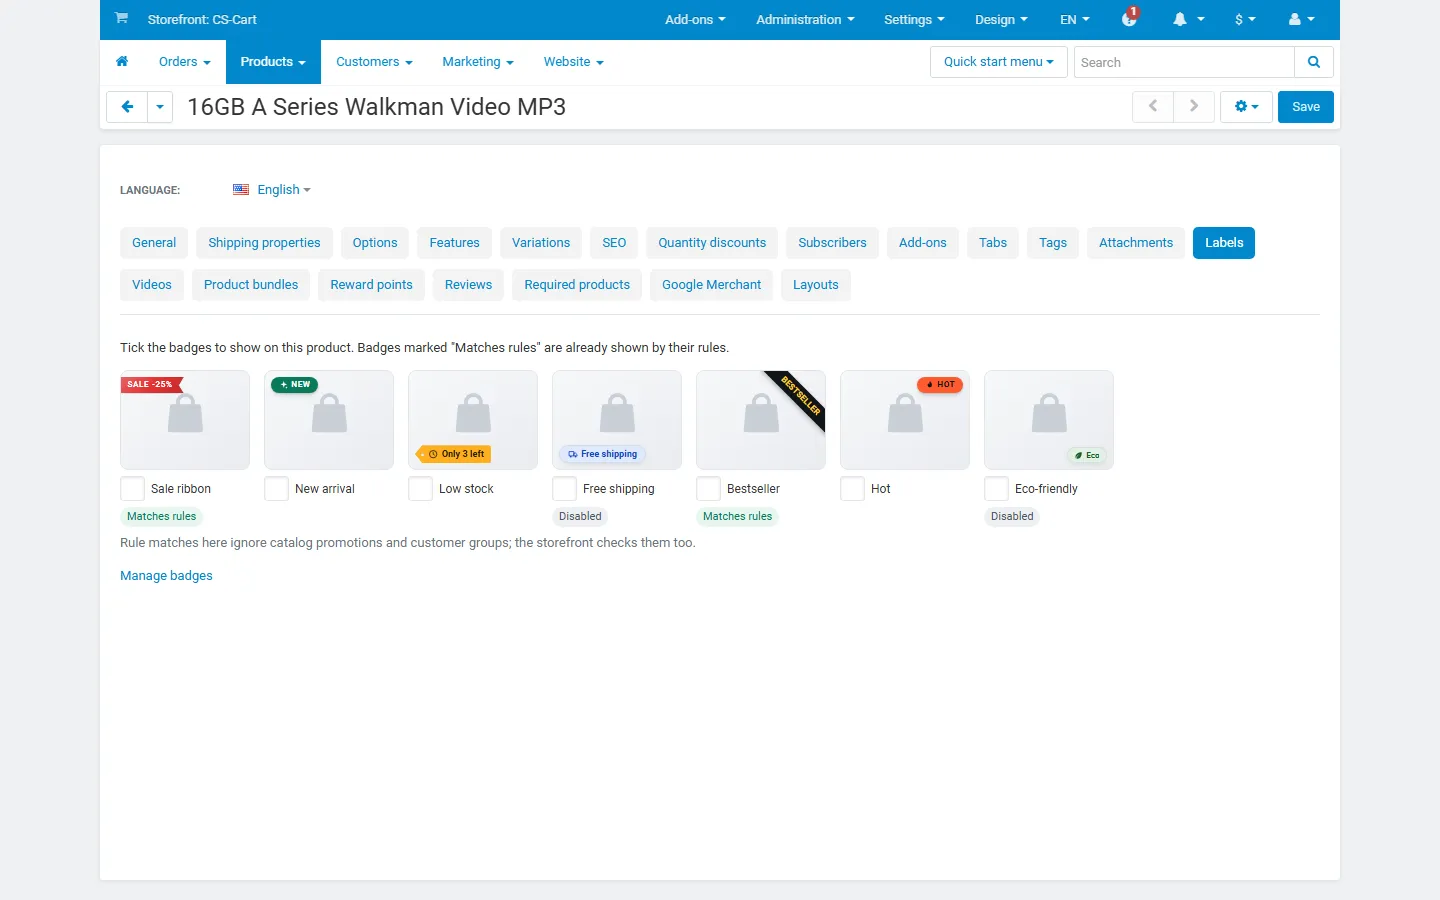Click the magnifier search button
Viewport: 1440px width, 900px height.
point(1314,62)
